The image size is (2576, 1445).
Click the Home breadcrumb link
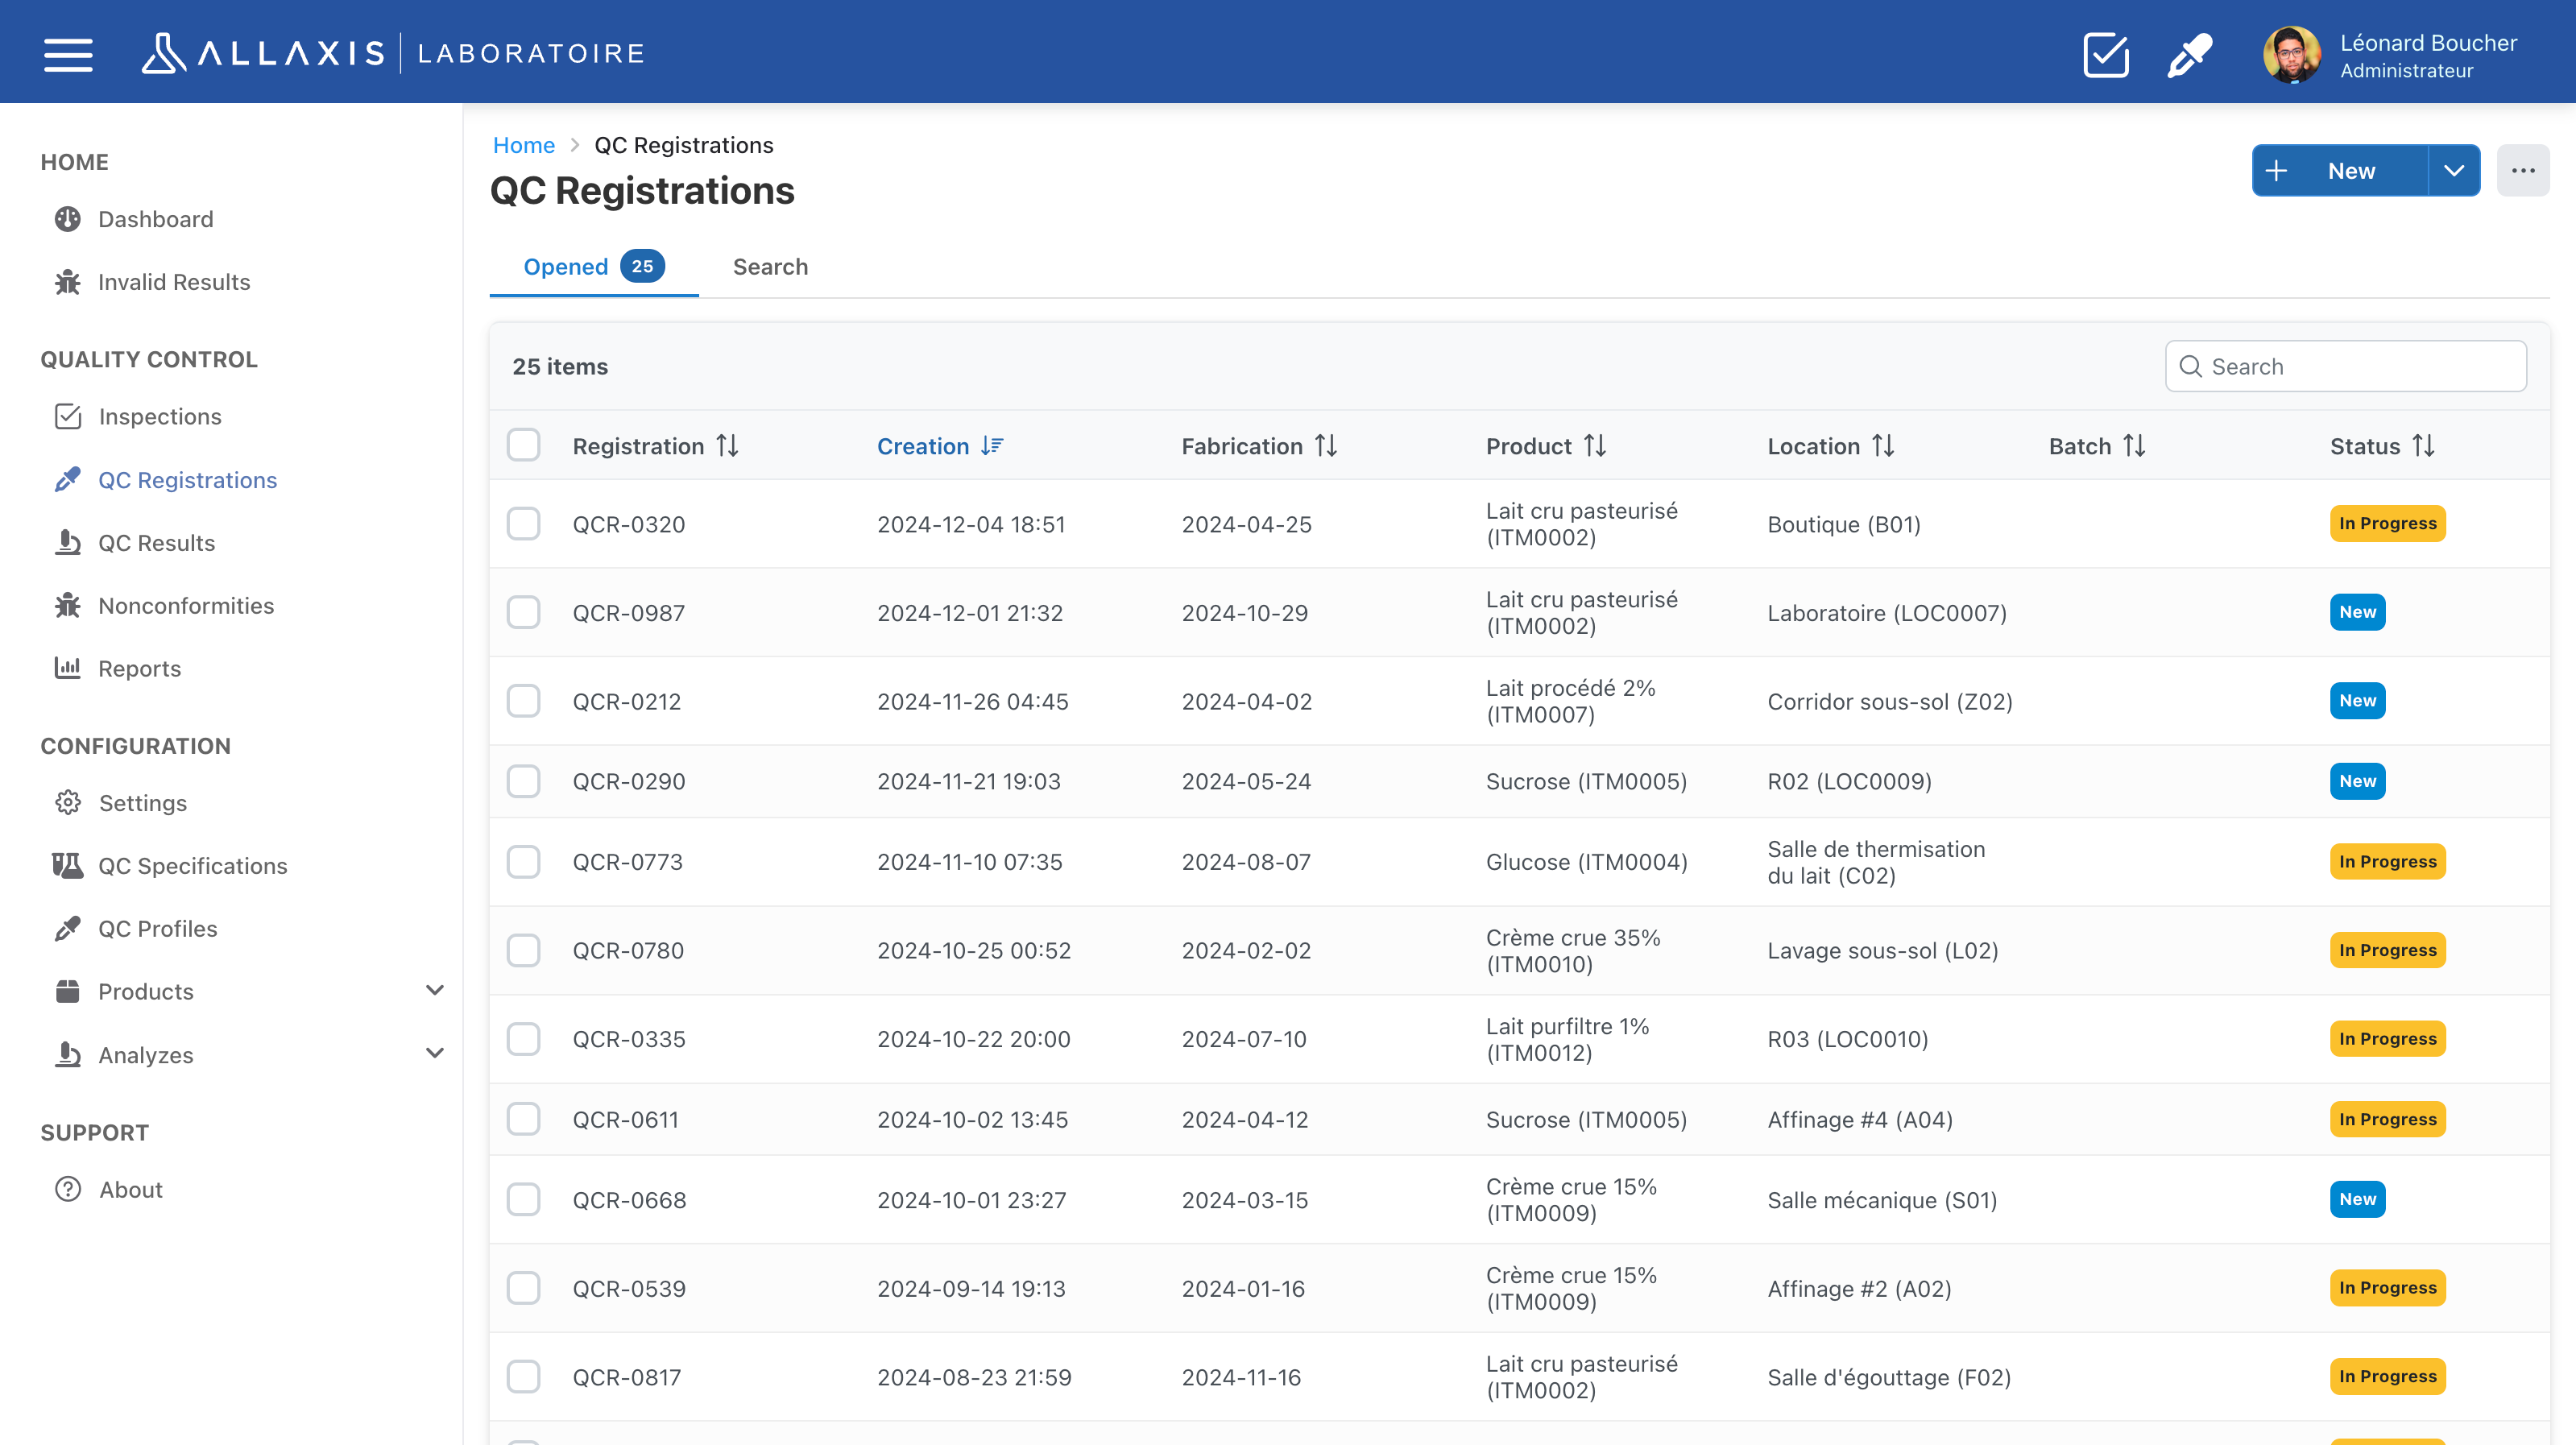click(523, 145)
